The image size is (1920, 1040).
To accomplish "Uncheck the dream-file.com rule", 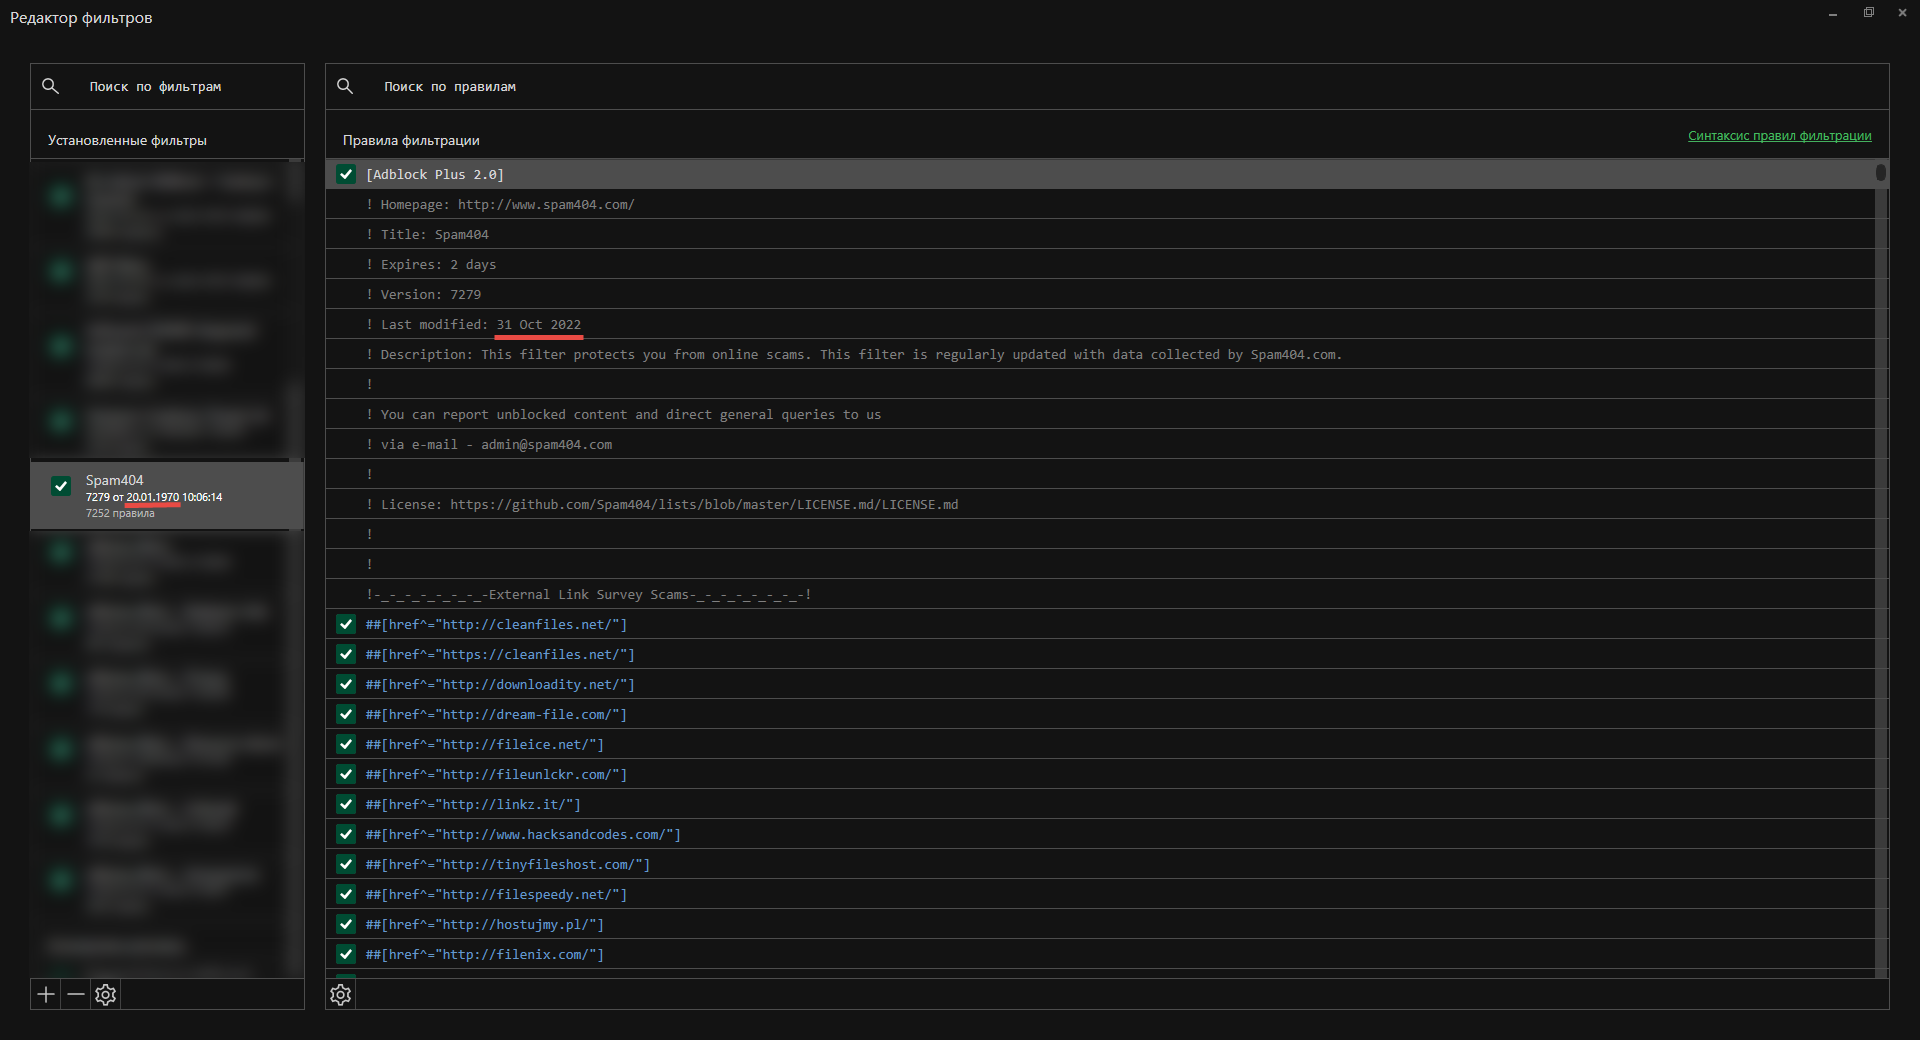I will (346, 714).
